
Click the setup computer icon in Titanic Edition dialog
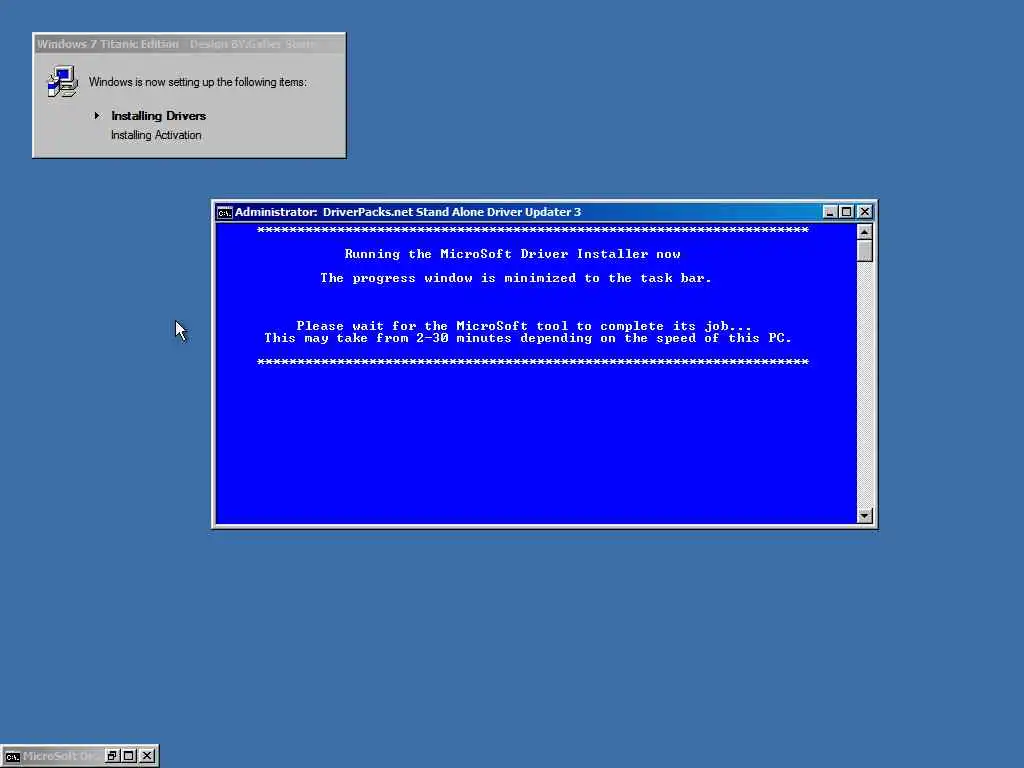(63, 82)
